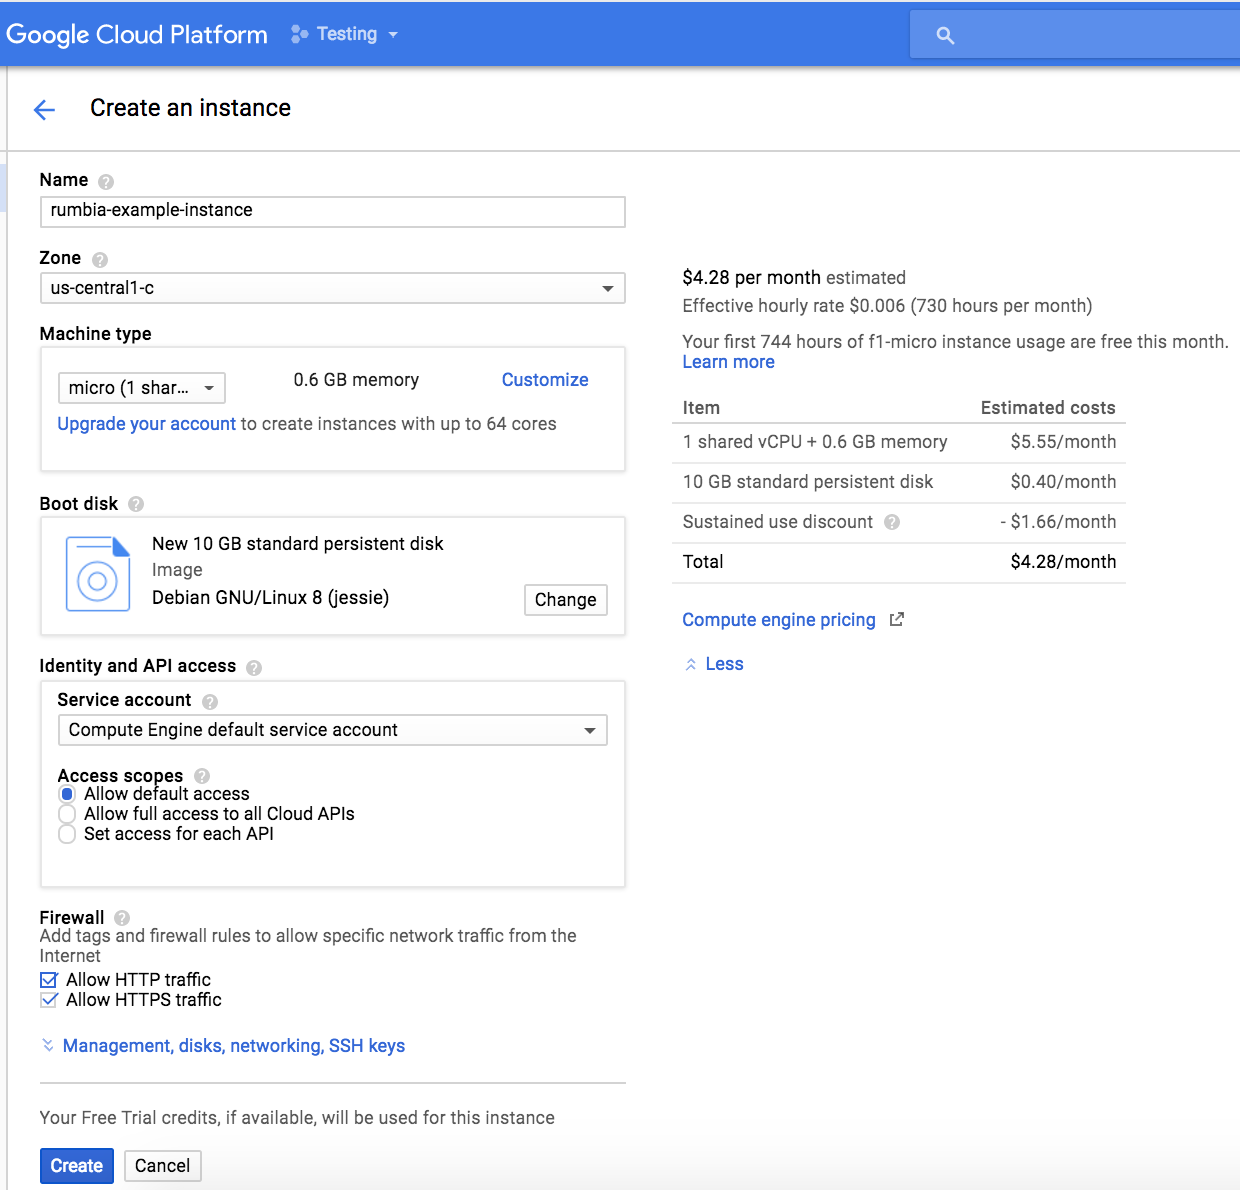
Task: Select Allow default access radio
Action: (67, 794)
